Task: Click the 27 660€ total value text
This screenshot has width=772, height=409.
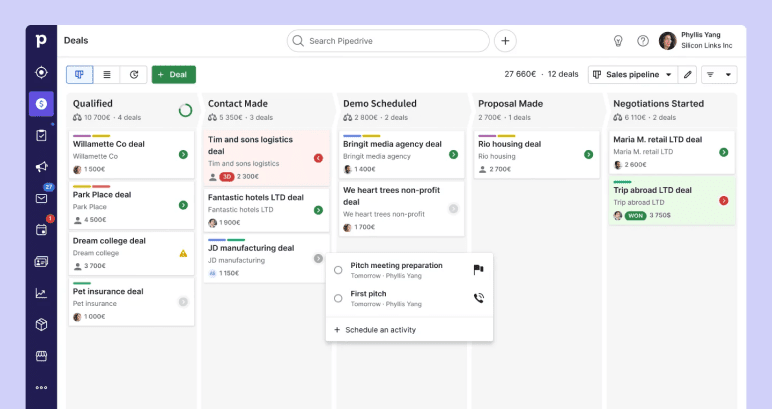Action: [x=520, y=74]
